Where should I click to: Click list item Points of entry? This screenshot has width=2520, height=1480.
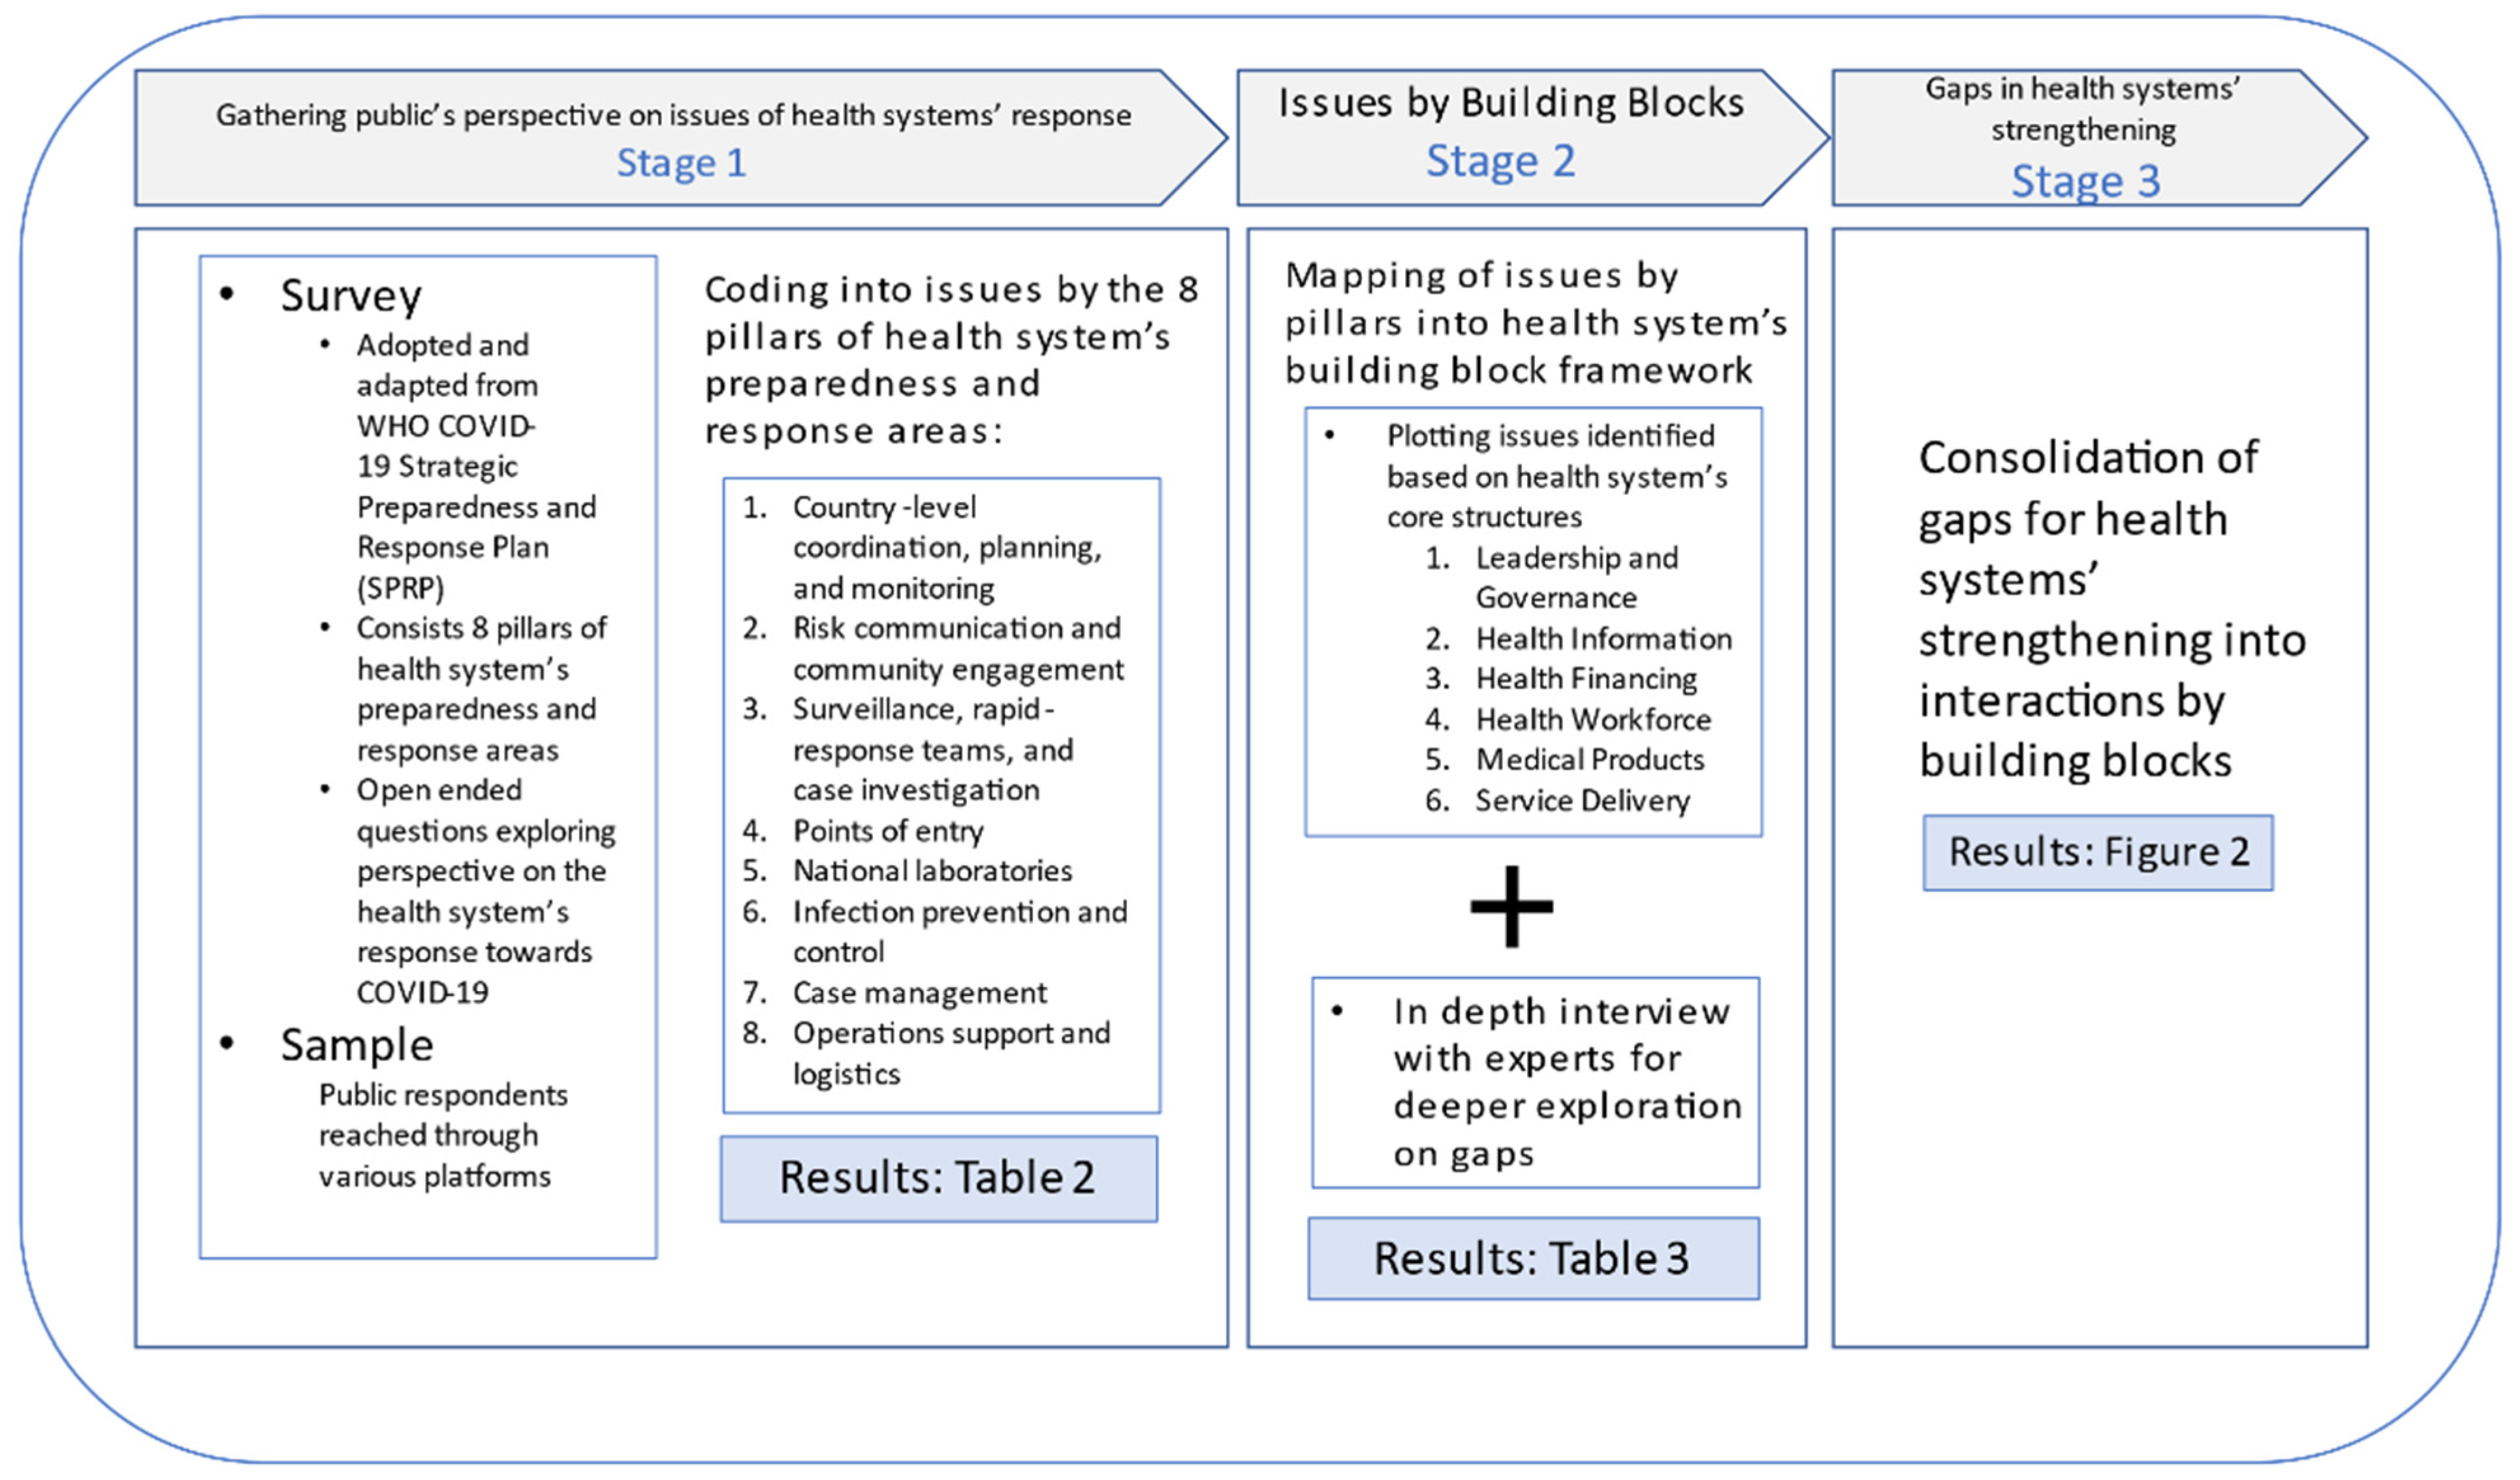[888, 831]
